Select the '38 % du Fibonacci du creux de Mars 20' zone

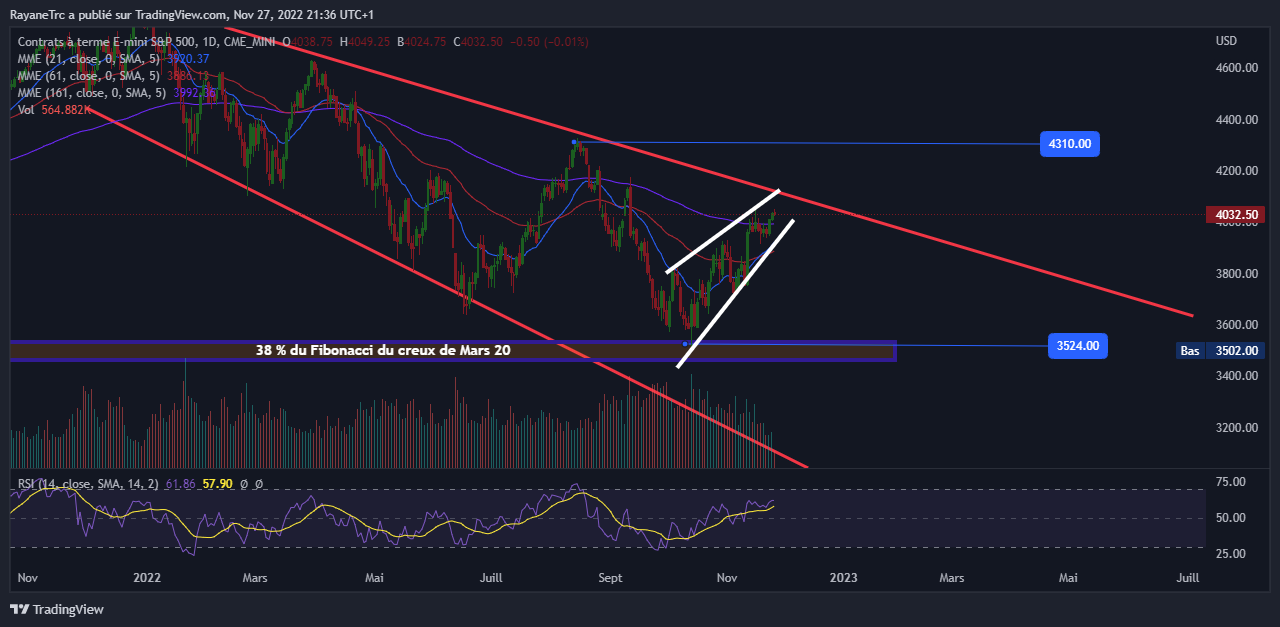pos(453,350)
